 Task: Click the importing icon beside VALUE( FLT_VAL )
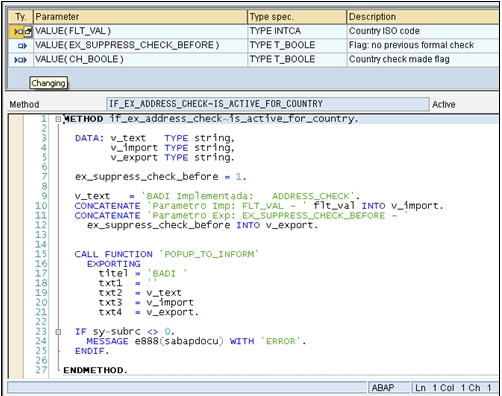pos(18,32)
